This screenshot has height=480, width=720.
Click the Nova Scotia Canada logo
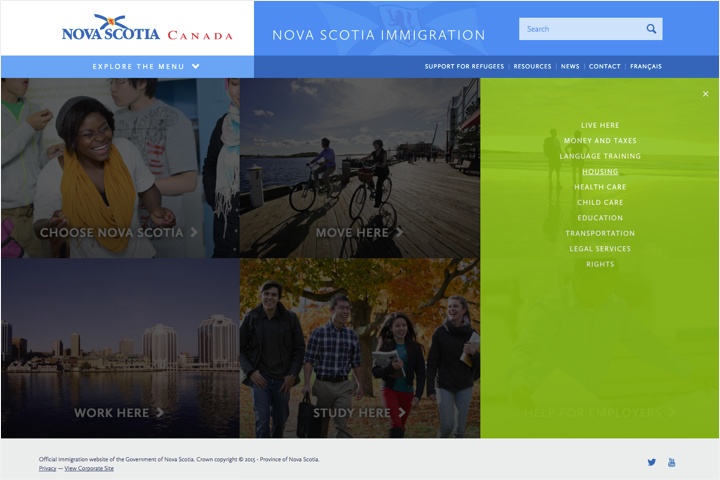tap(147, 28)
